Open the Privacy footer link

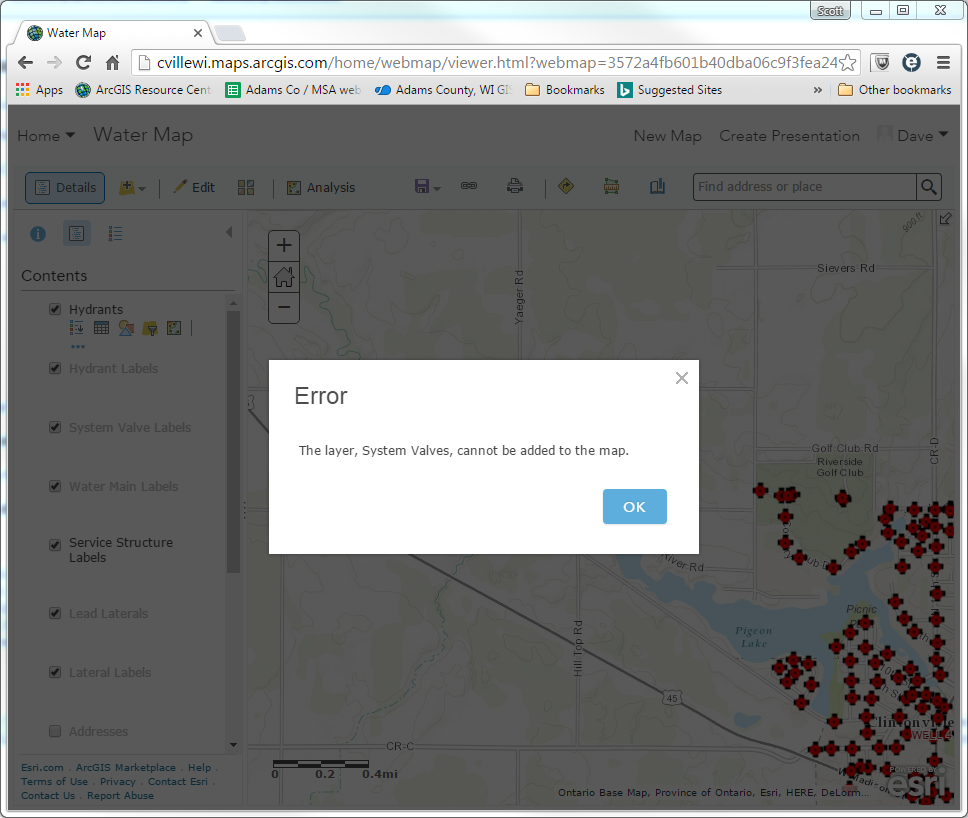point(117,782)
